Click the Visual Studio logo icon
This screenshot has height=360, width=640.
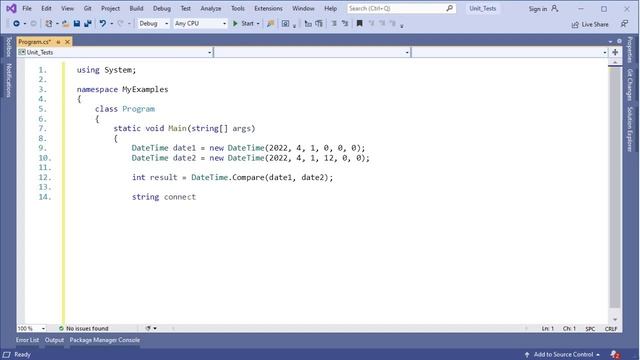[11, 8]
